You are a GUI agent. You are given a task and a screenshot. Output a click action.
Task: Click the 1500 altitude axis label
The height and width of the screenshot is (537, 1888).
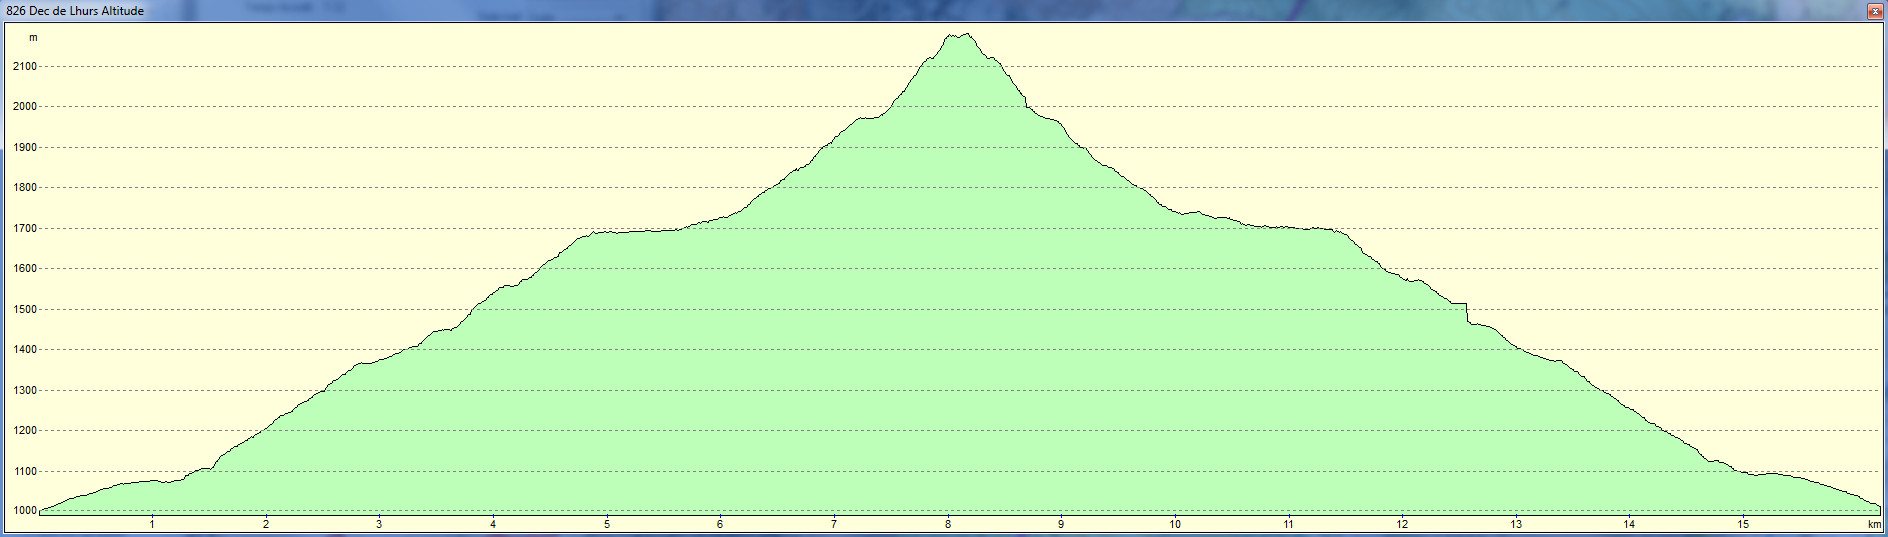pyautogui.click(x=25, y=310)
